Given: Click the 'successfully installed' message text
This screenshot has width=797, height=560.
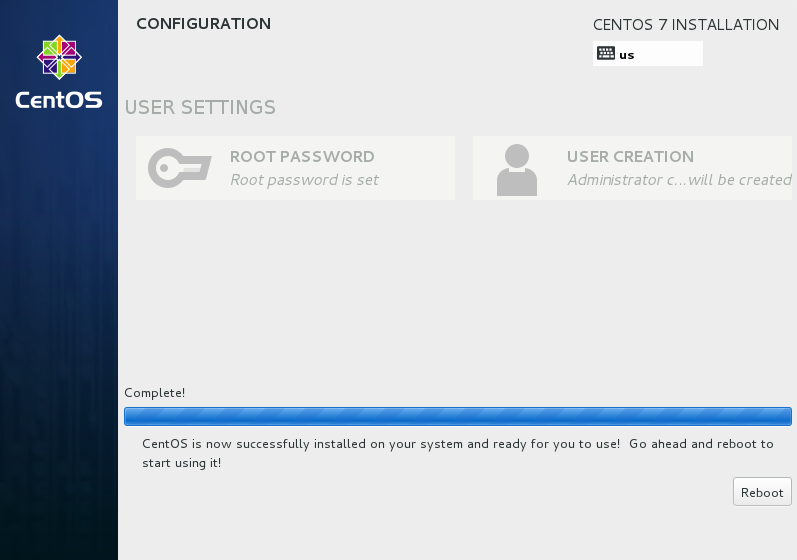Looking at the screenshot, I should tap(380, 443).
